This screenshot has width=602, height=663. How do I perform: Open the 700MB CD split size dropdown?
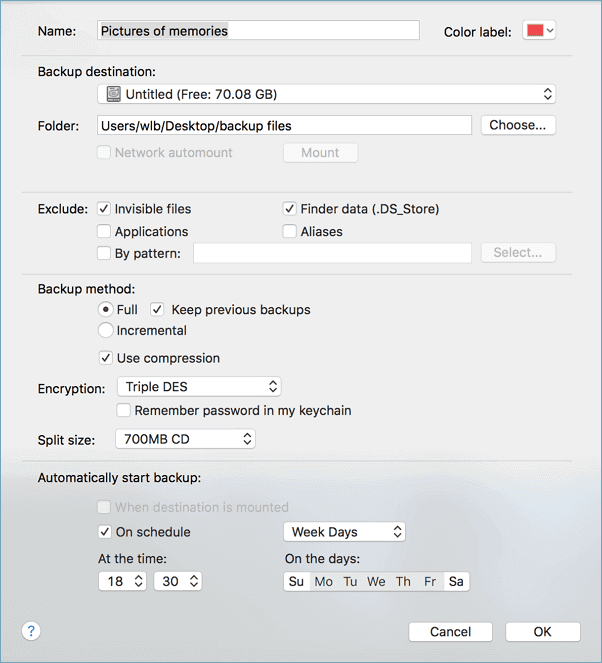(185, 439)
